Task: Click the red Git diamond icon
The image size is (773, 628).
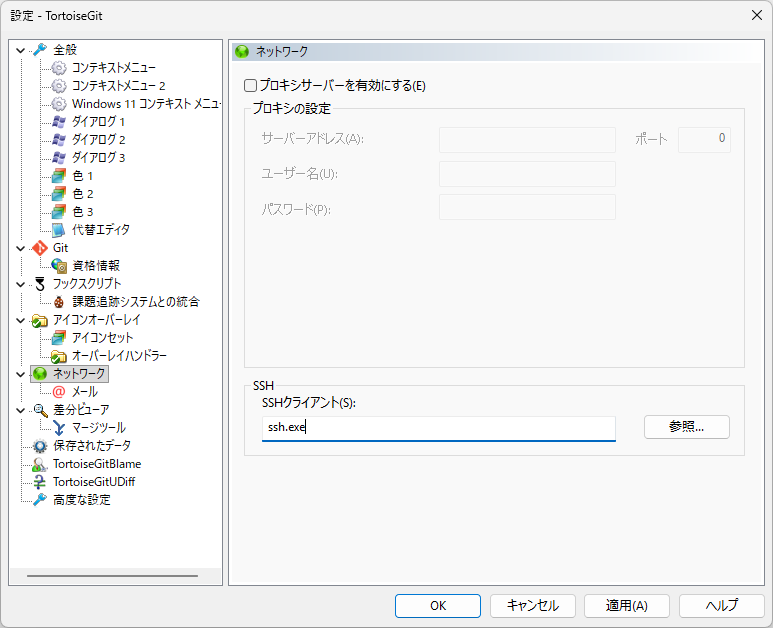Action: [x=40, y=248]
